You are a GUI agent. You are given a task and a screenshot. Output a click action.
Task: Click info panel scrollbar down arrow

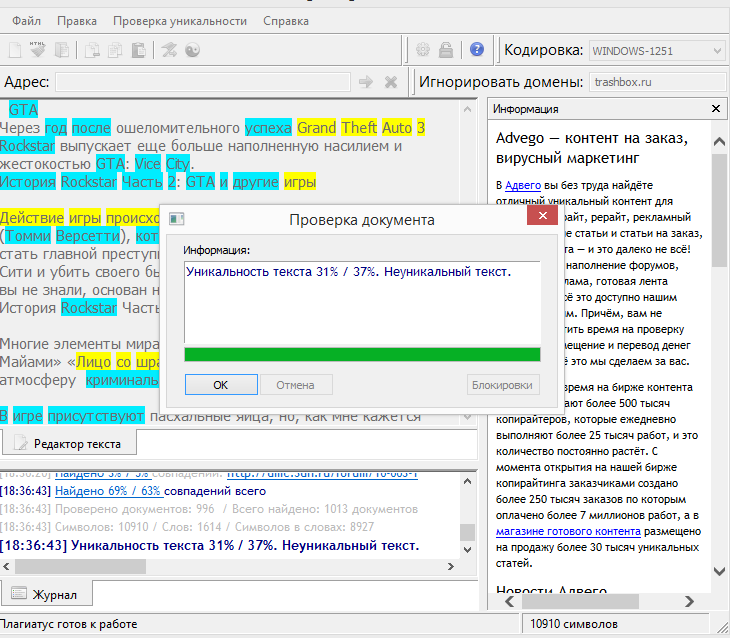(x=719, y=571)
